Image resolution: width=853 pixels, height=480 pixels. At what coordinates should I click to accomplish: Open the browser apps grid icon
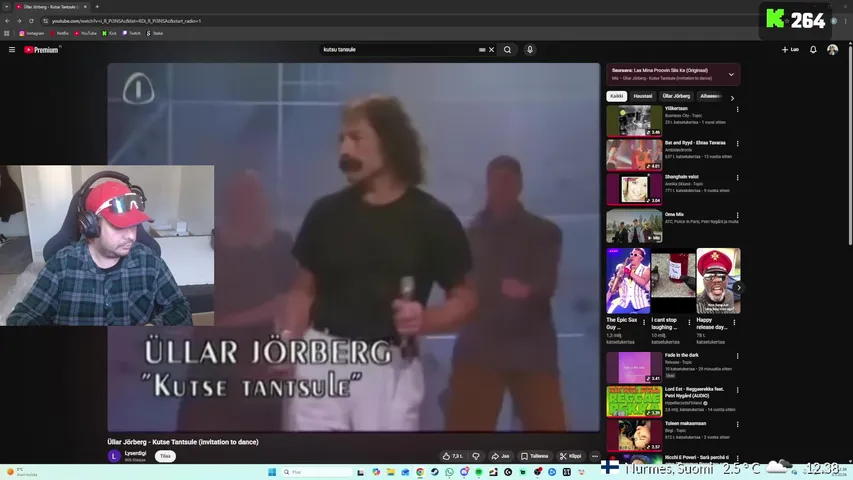7,33
